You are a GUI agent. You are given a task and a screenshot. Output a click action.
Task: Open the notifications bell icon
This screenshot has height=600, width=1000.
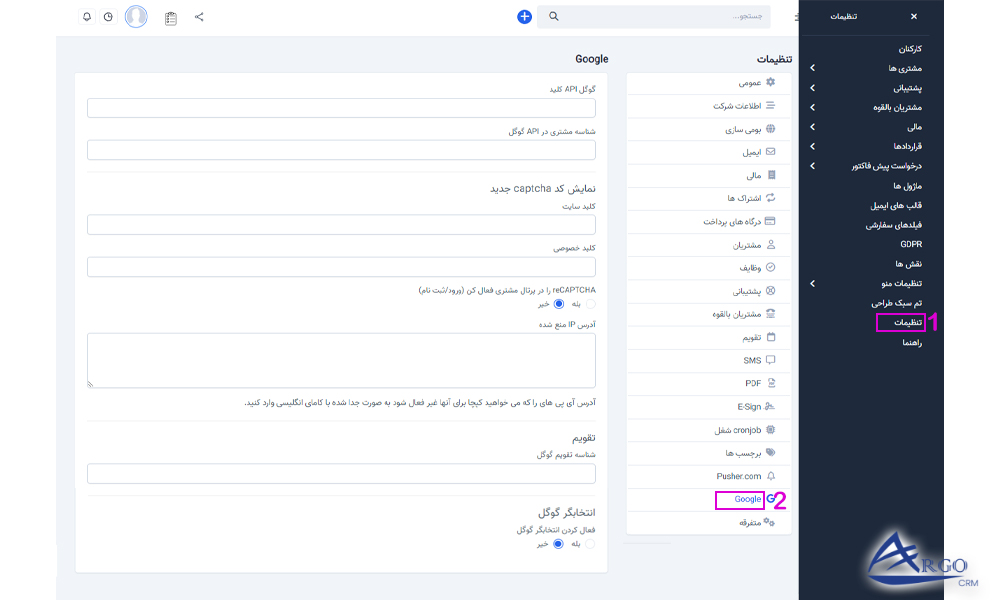coord(86,17)
